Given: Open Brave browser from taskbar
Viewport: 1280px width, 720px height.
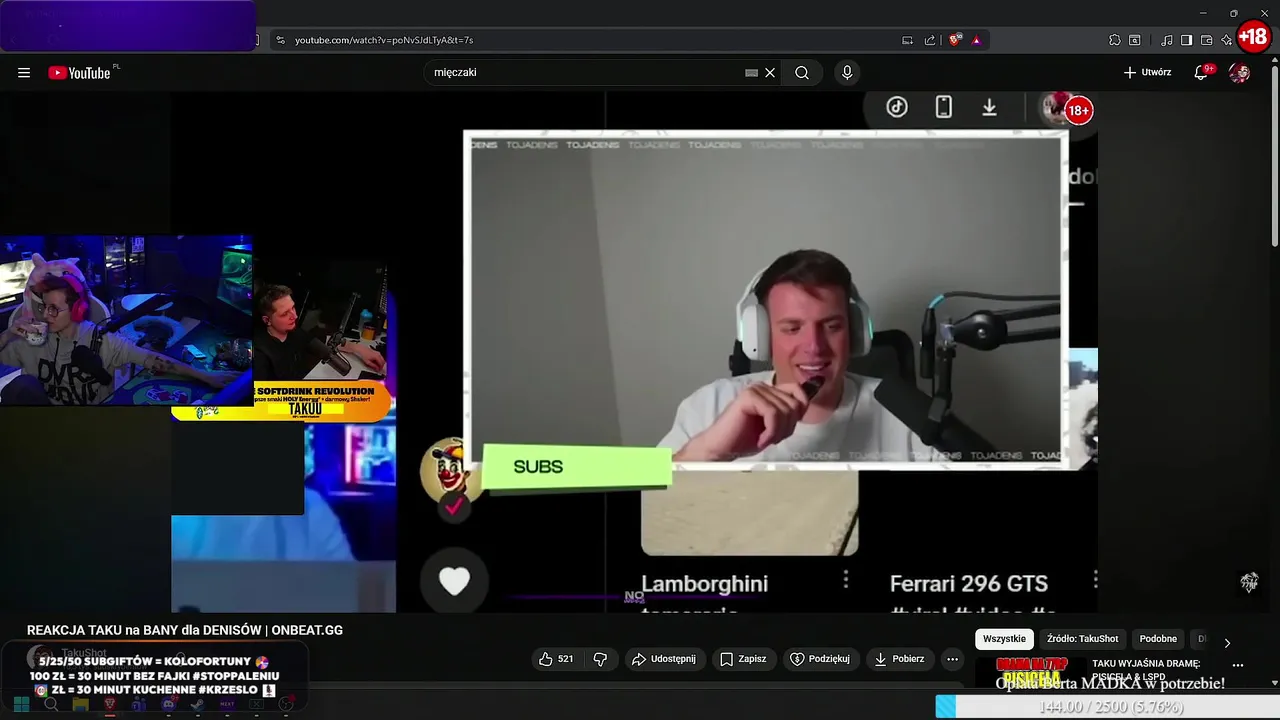Looking at the screenshot, I should pos(110,705).
